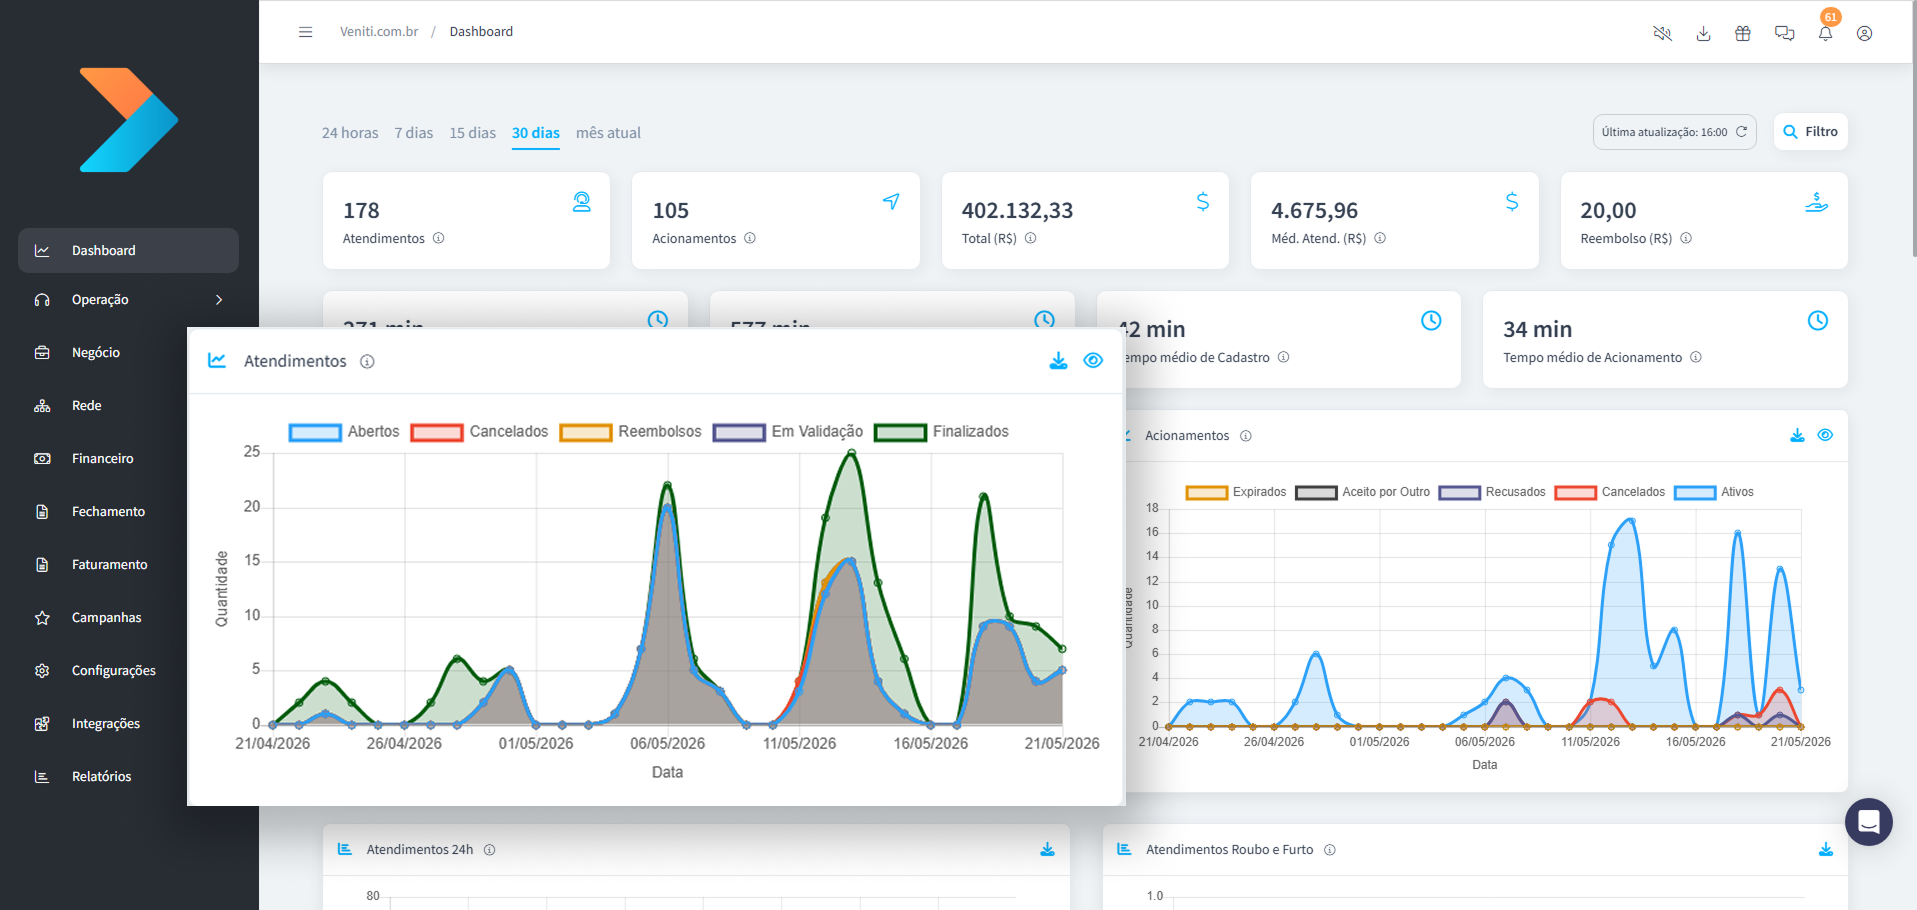Toggle Aceito por Outro legend series

pos(1362,492)
